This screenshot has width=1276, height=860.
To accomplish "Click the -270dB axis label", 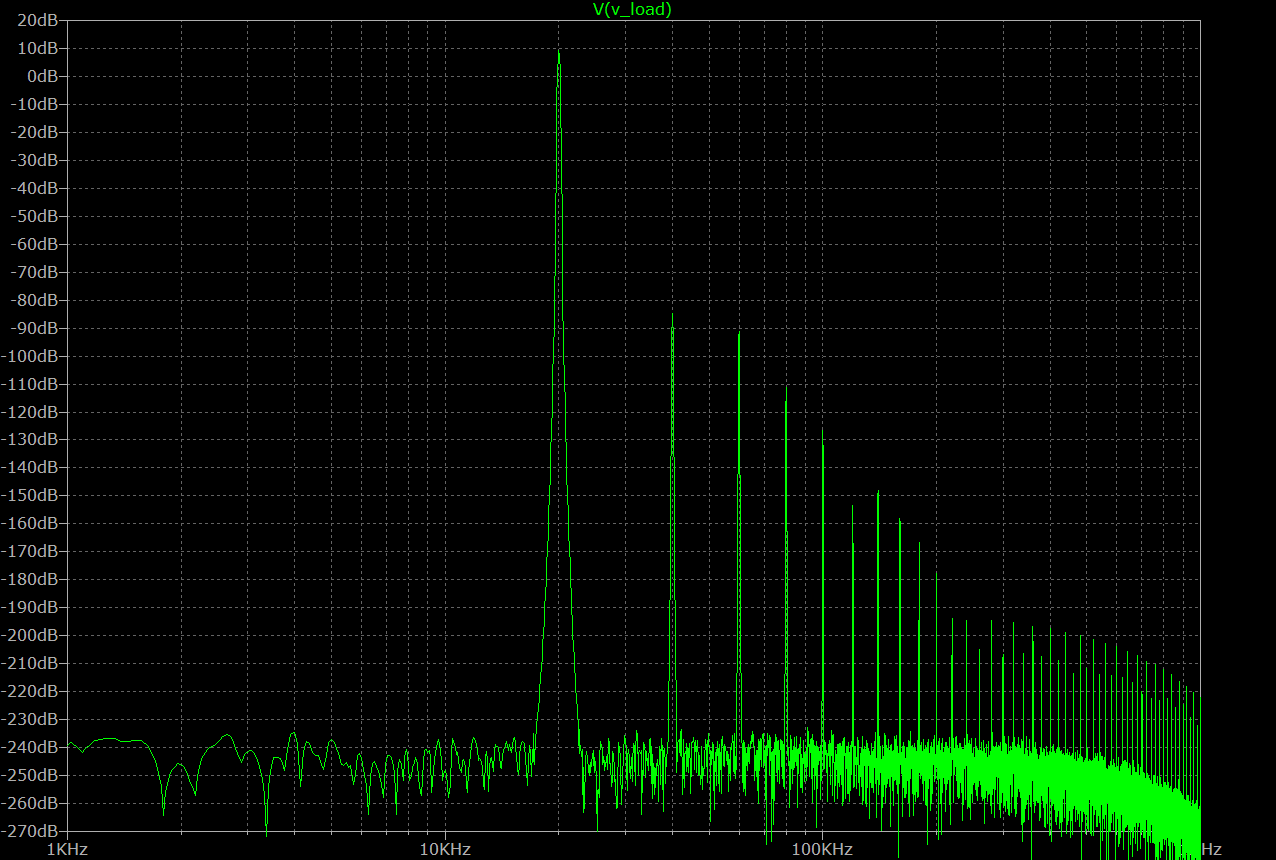I will 31,831.
